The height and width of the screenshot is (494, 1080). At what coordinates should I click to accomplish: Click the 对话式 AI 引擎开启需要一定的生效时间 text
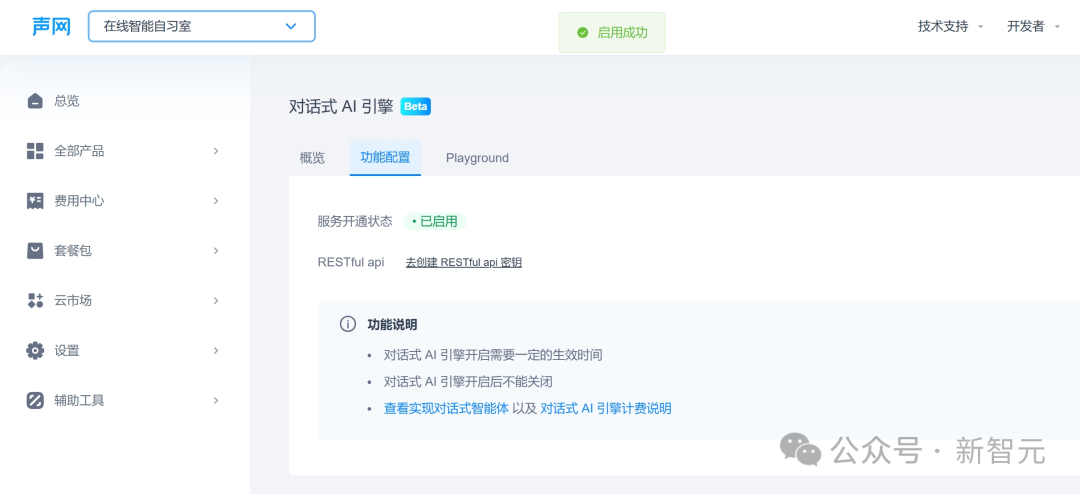pyautogui.click(x=493, y=356)
